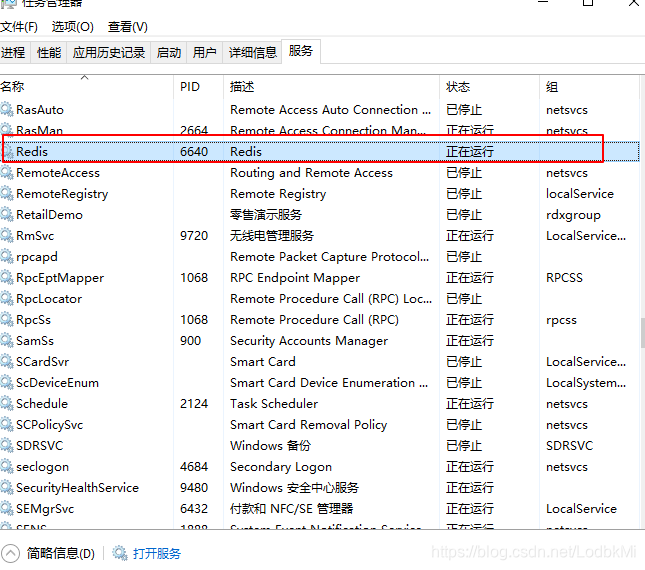645x570 pixels.
Task: Click the gear icon beside RetailDemo
Action: 7,215
